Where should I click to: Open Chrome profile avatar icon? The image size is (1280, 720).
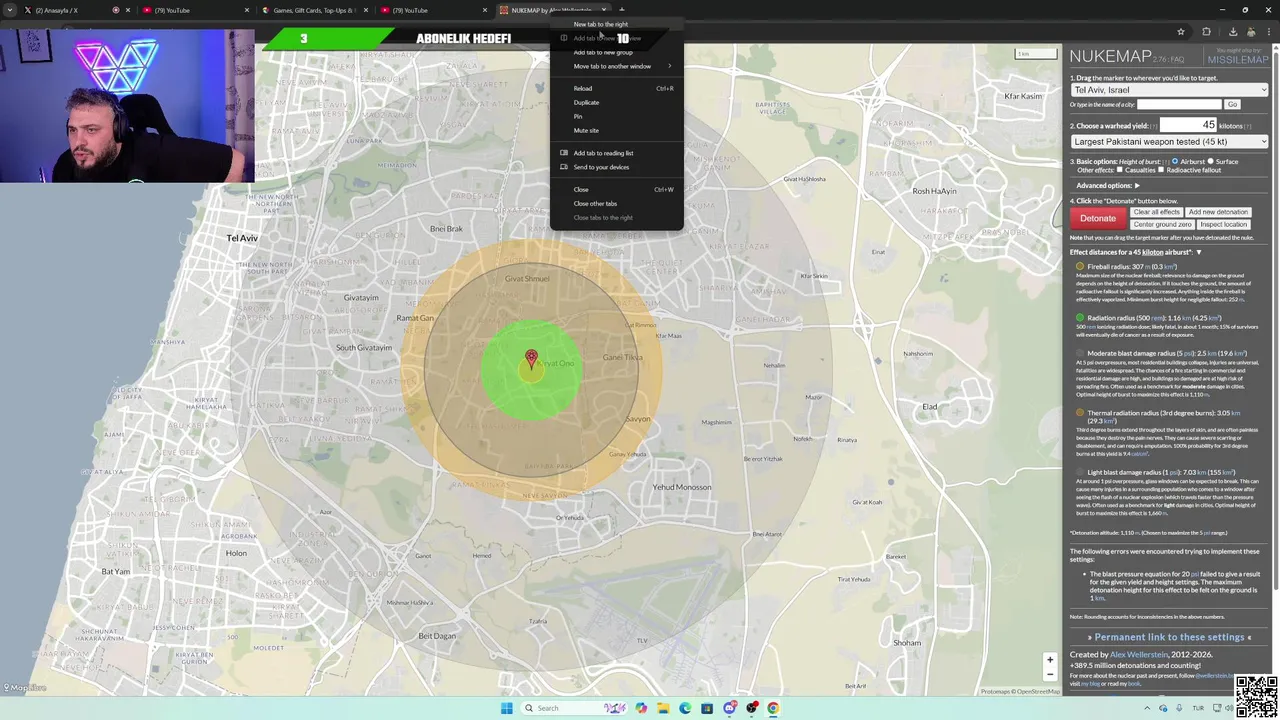pos(1251,32)
